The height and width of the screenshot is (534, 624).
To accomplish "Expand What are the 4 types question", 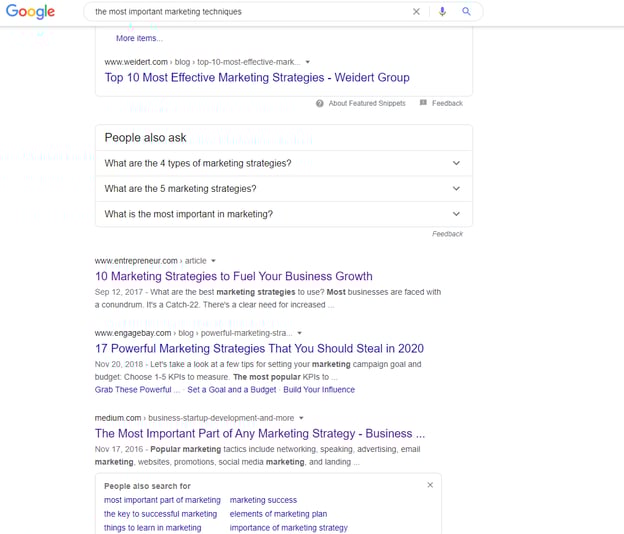I will coord(284,163).
